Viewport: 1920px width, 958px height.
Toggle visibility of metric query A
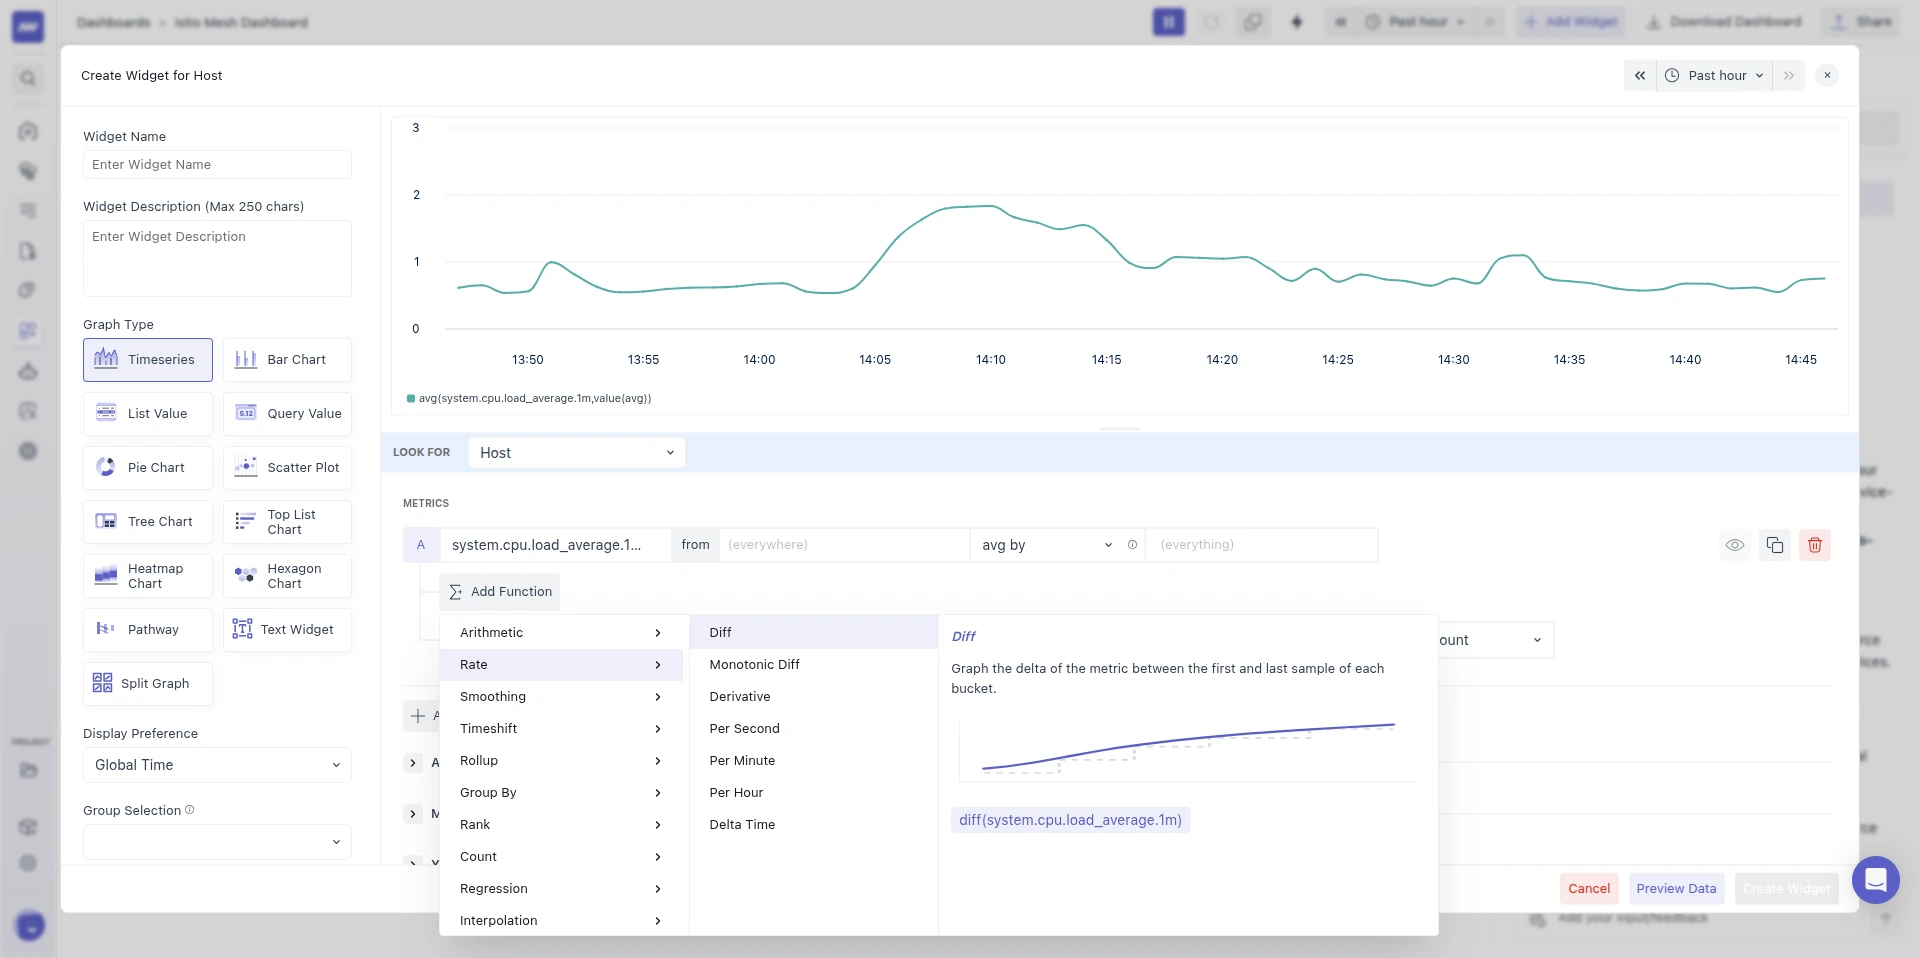[x=1735, y=545]
